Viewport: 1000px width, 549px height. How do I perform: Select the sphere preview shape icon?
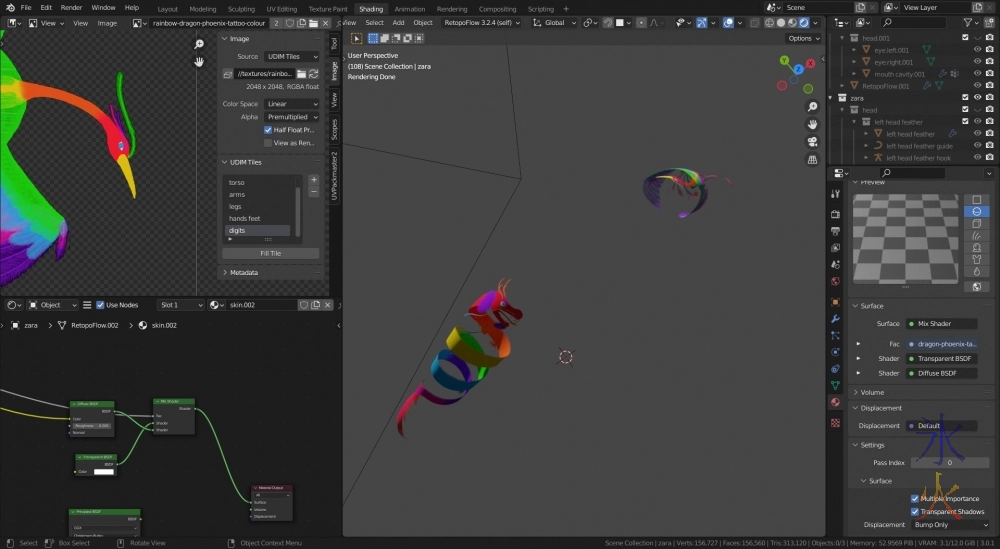[x=975, y=212]
